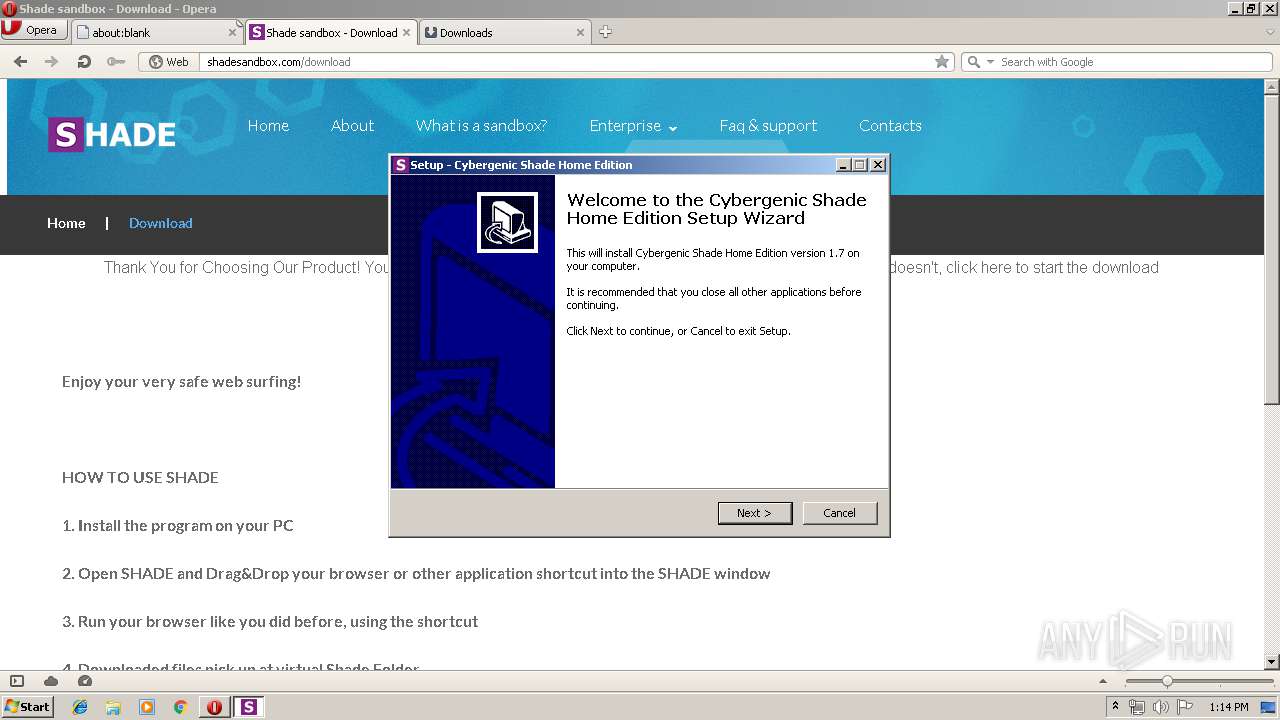The height and width of the screenshot is (720, 1280).
Task: Close the Shade sandbox - Download tab
Action: [x=406, y=32]
